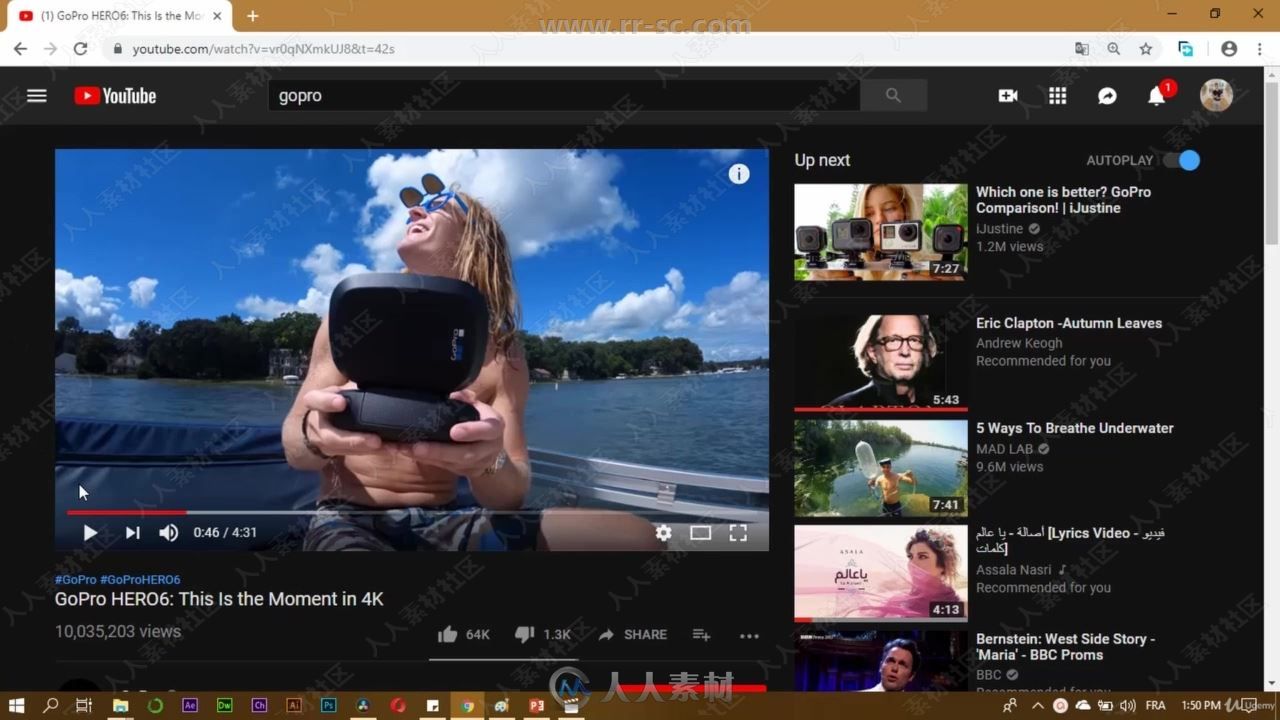Play the video
1280x720 pixels.
click(90, 533)
